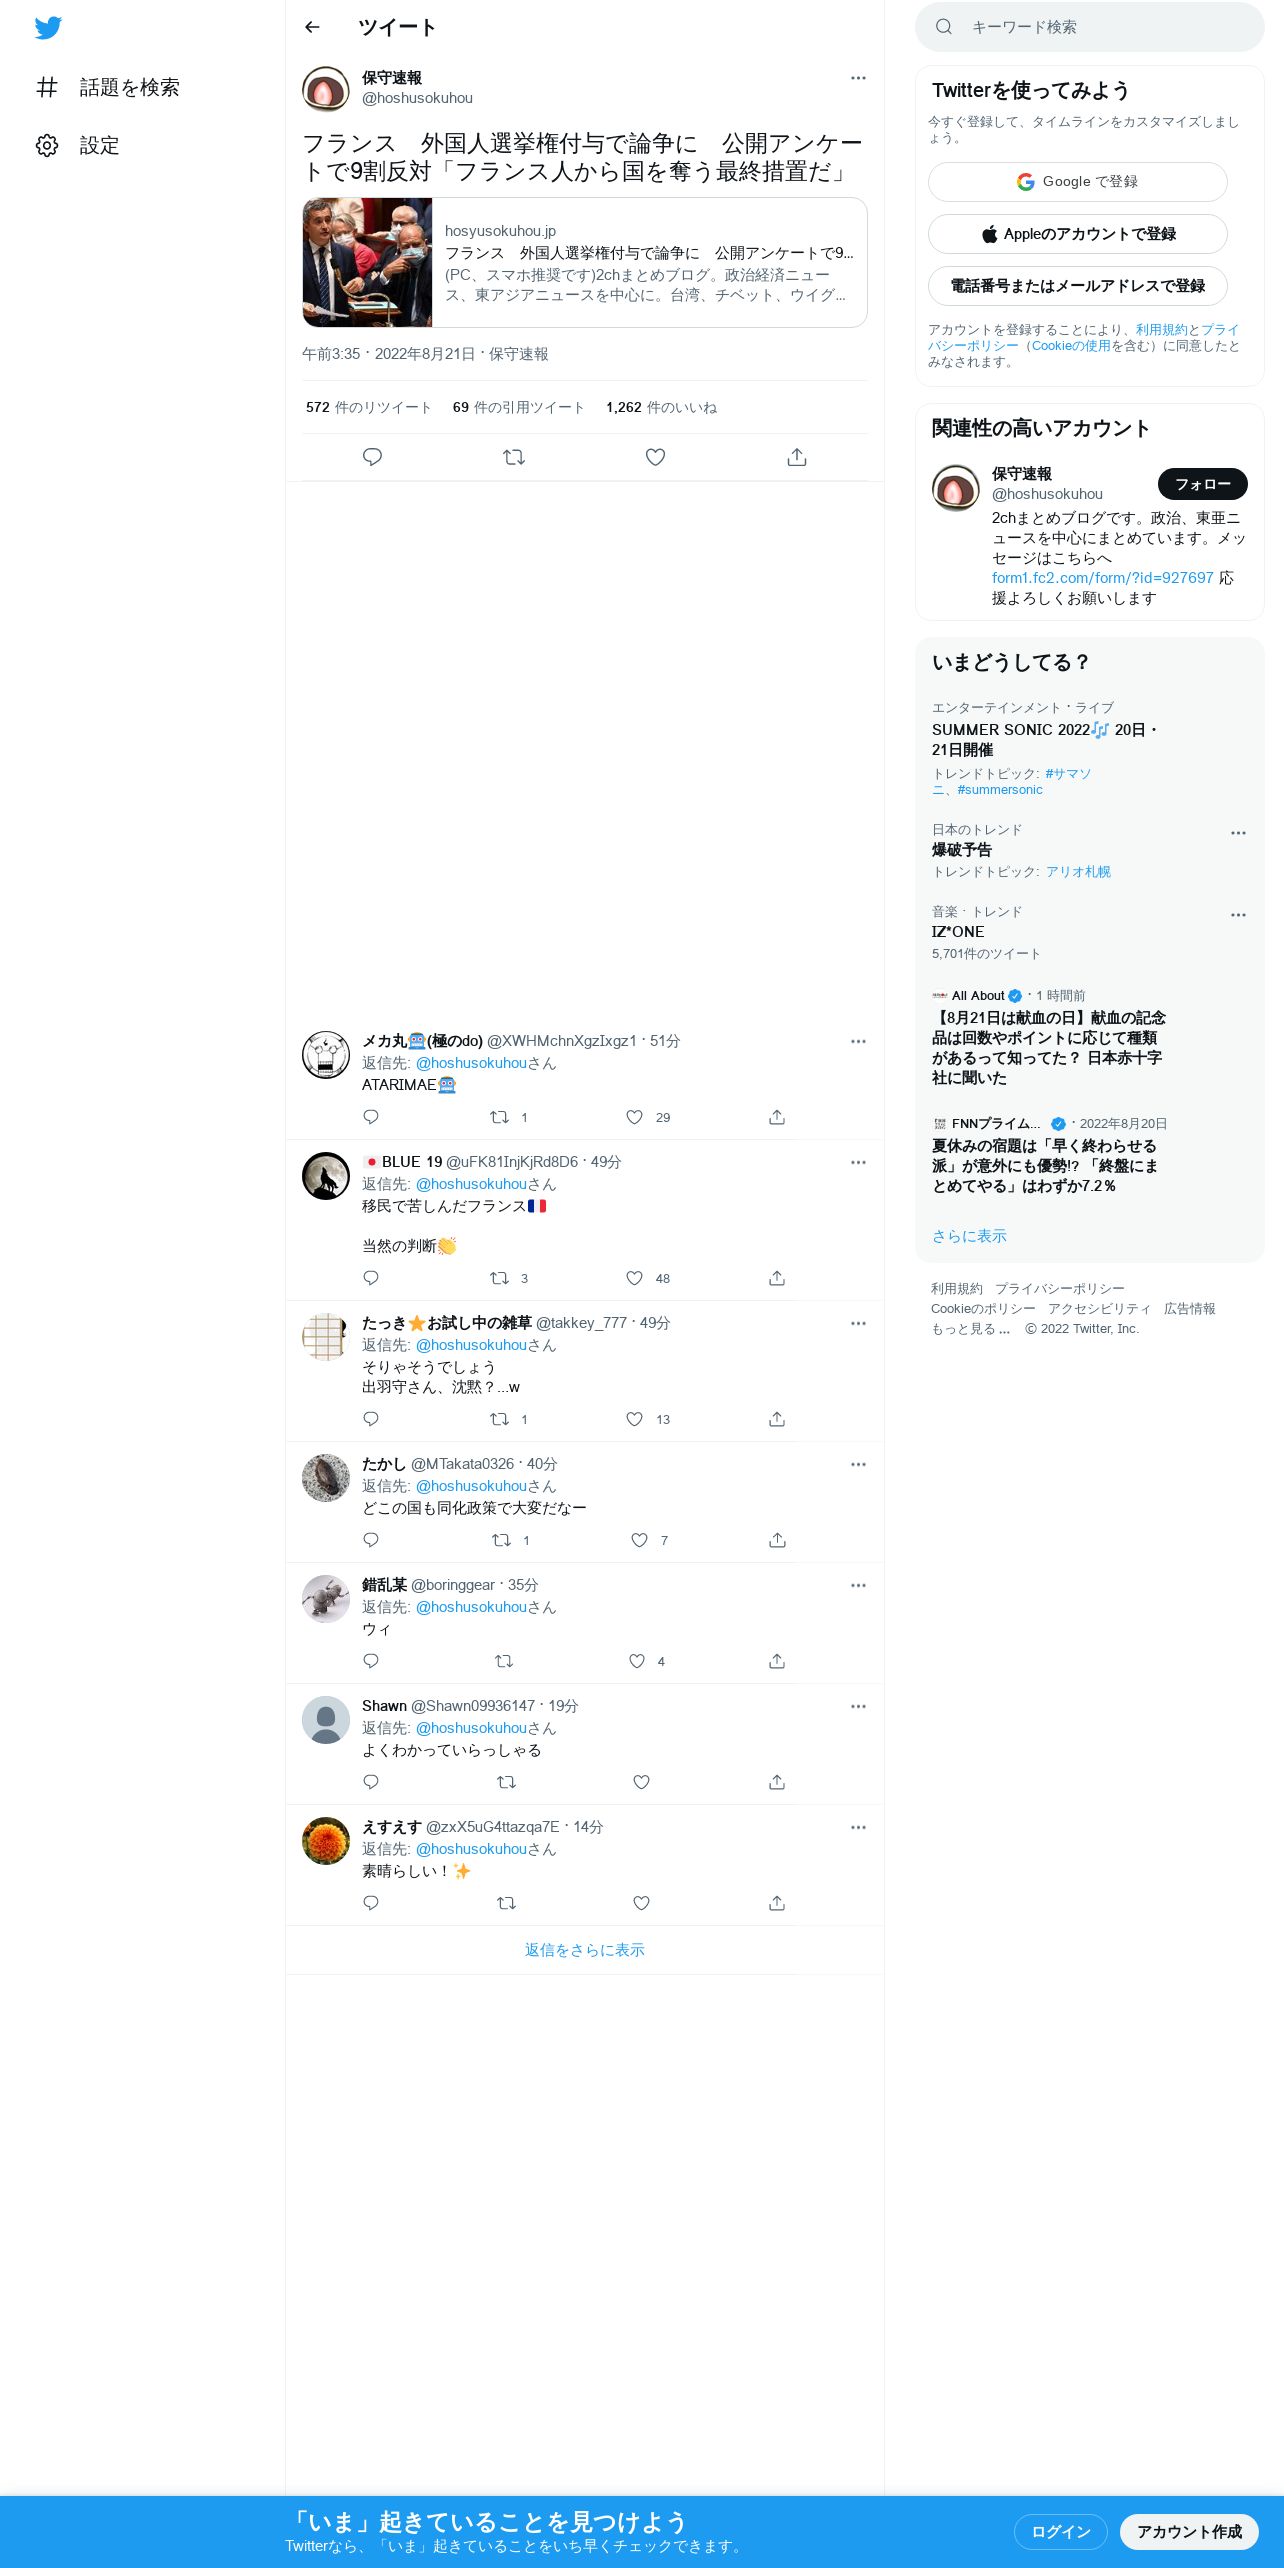Open 設定 in sidebar
Image resolution: width=1284 pixels, height=2568 pixels.
(78, 146)
